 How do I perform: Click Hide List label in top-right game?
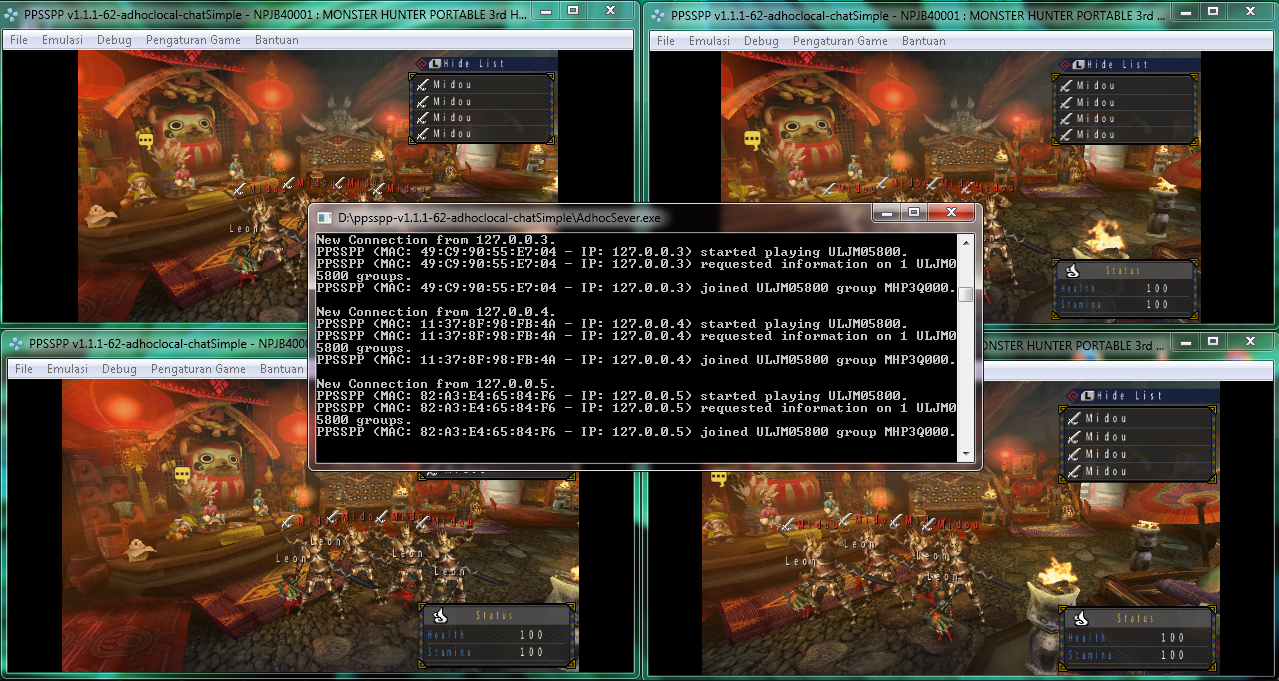(x=1118, y=64)
